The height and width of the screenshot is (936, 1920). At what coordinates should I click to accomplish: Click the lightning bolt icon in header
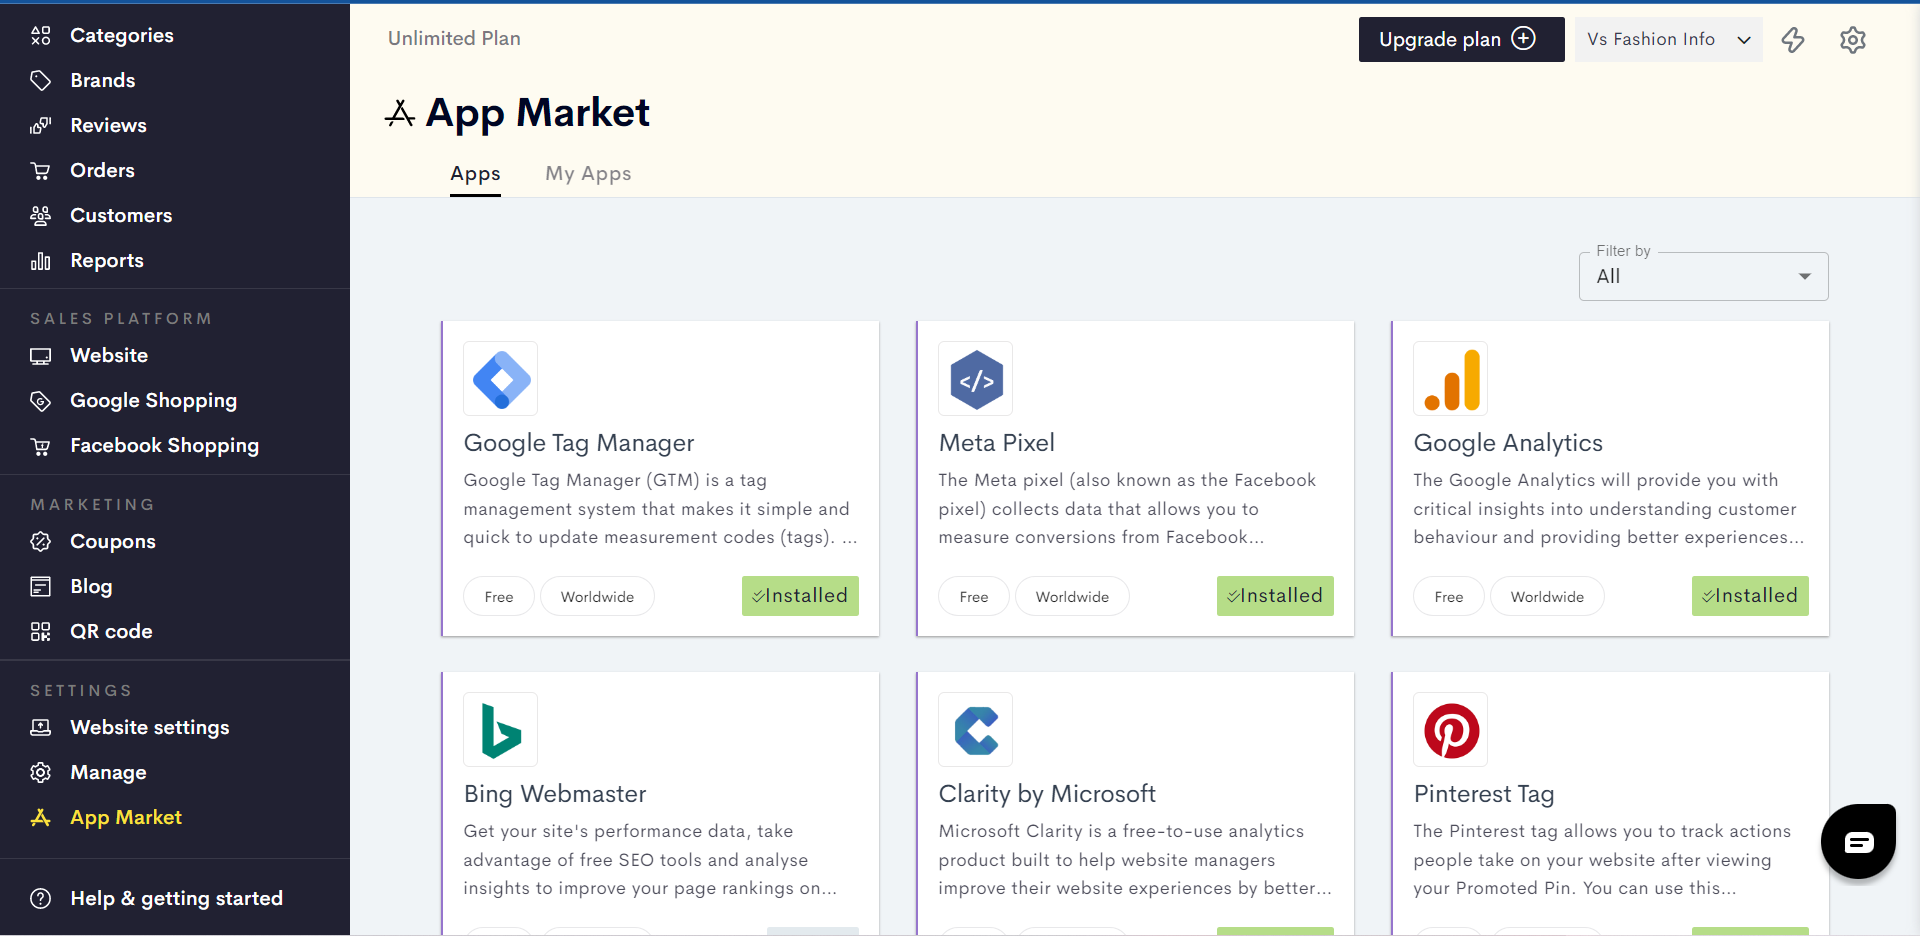(1793, 40)
